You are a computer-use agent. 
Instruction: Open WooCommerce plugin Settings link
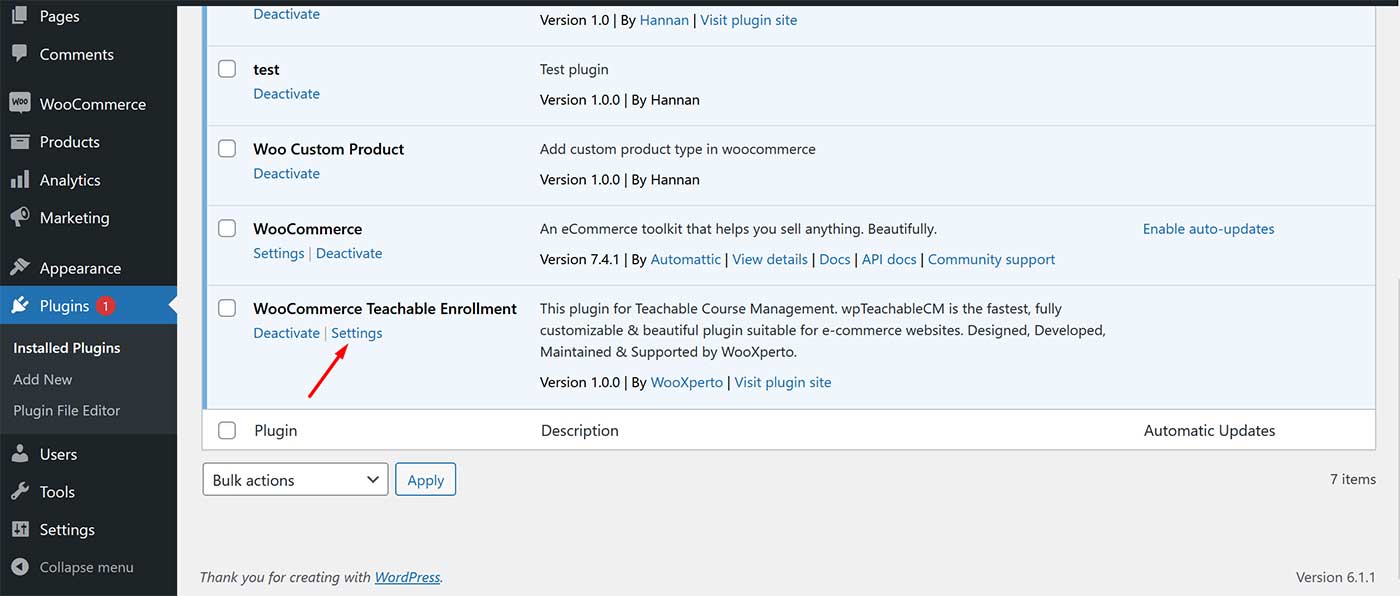[279, 254]
